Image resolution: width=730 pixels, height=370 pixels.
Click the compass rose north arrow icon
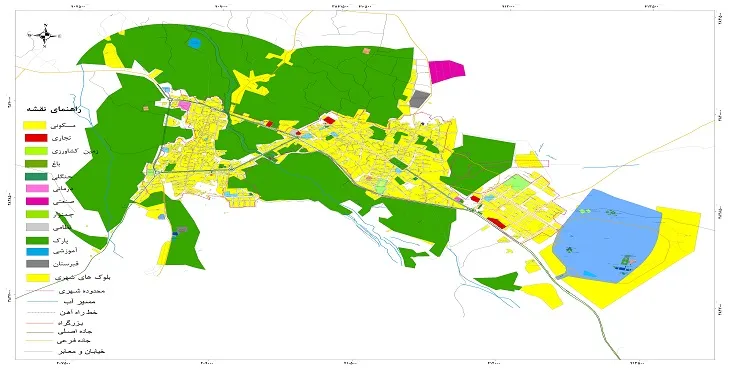45,35
